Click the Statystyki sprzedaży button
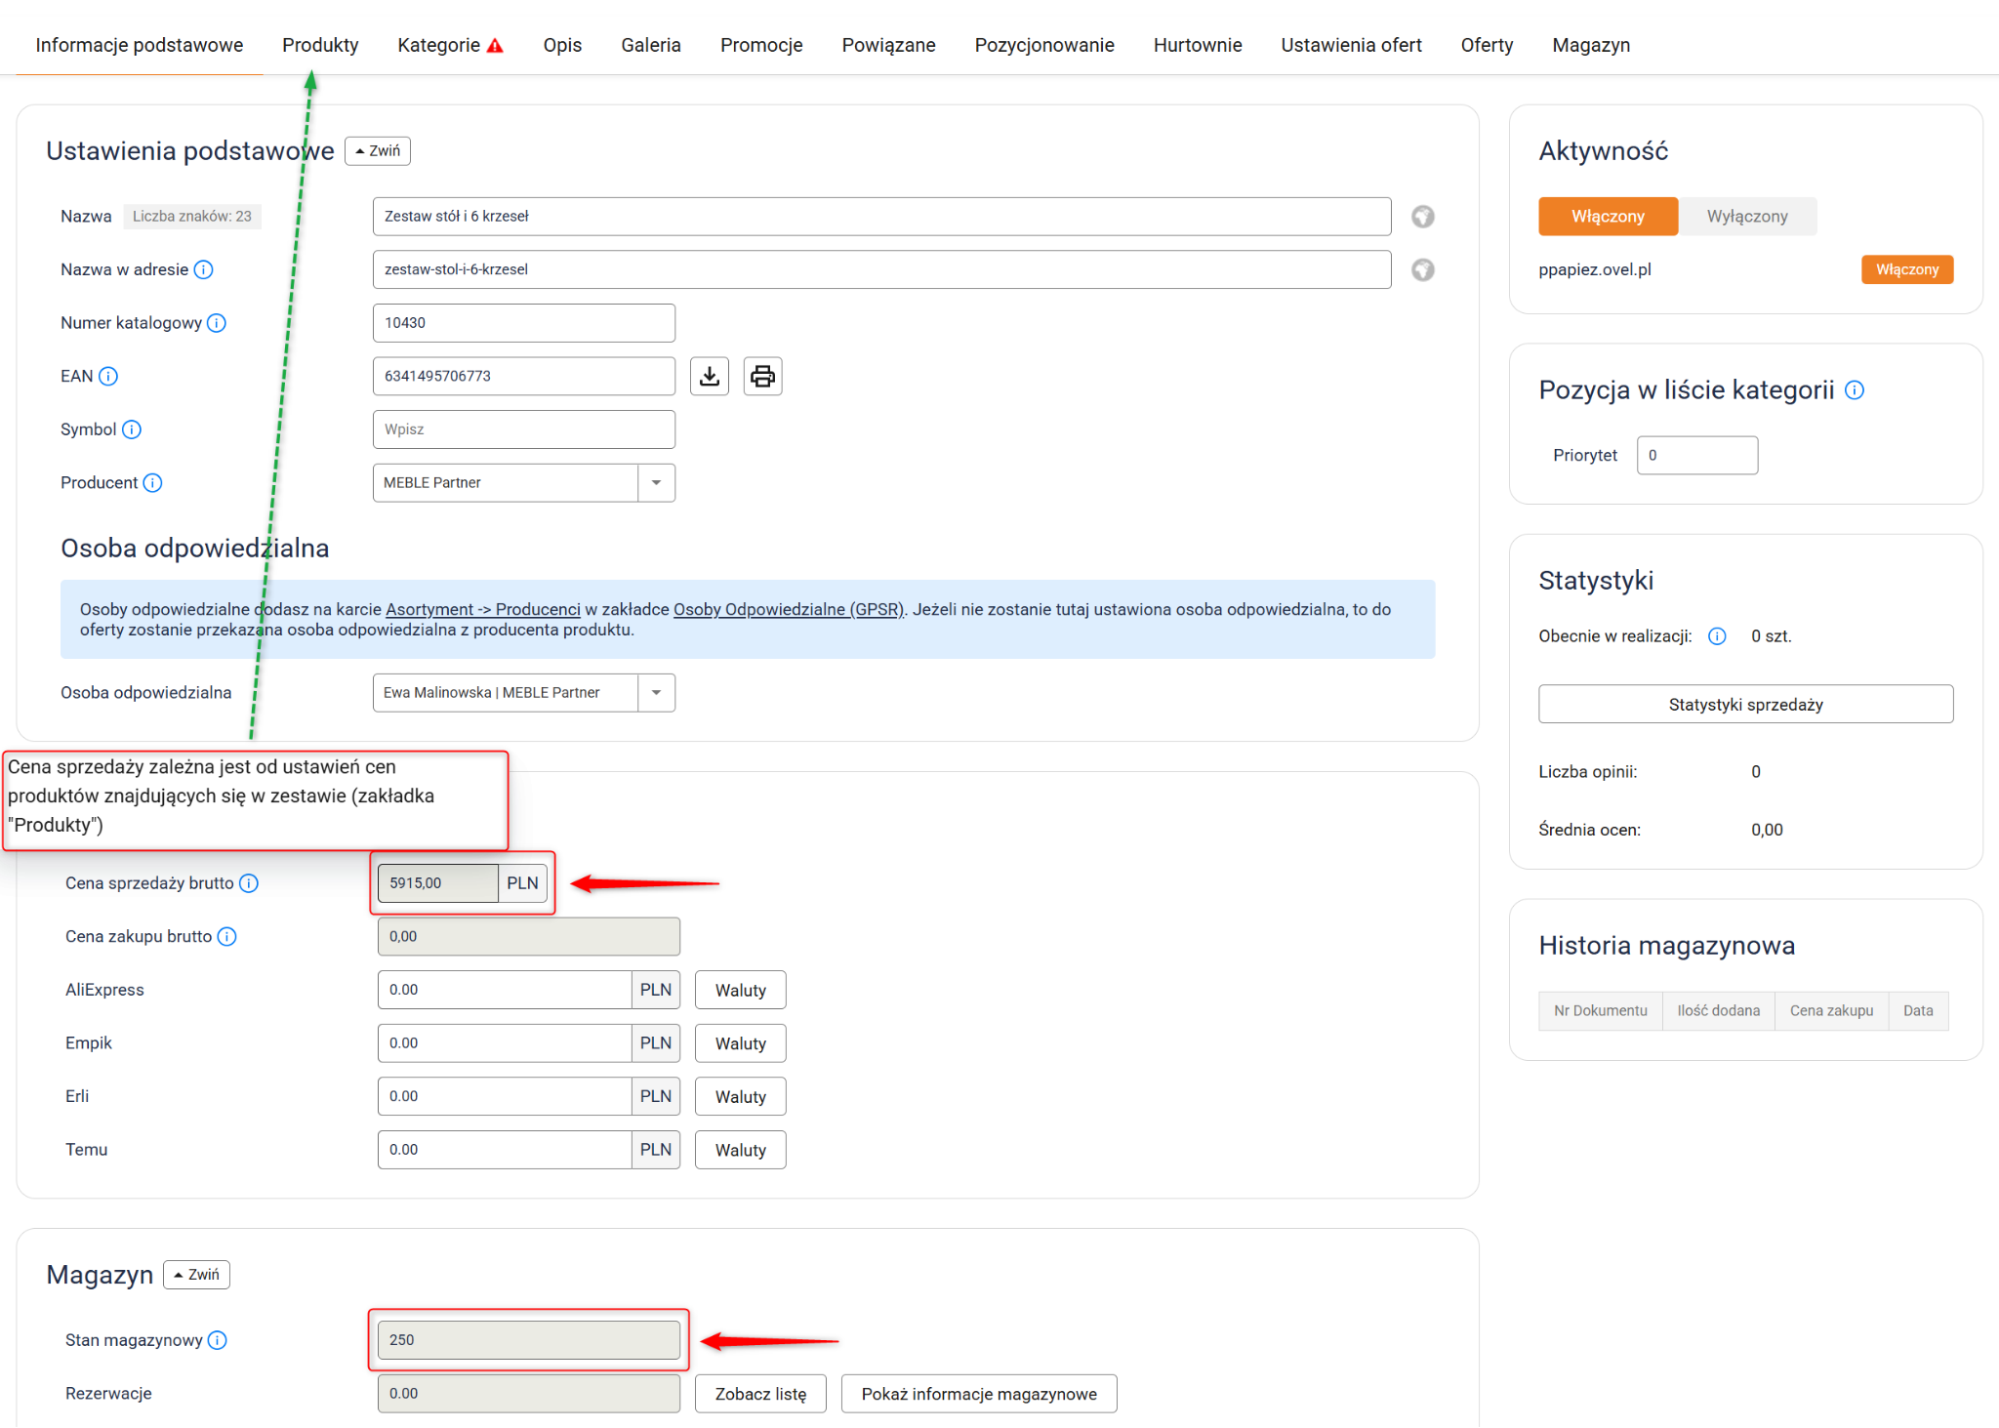 click(1744, 704)
